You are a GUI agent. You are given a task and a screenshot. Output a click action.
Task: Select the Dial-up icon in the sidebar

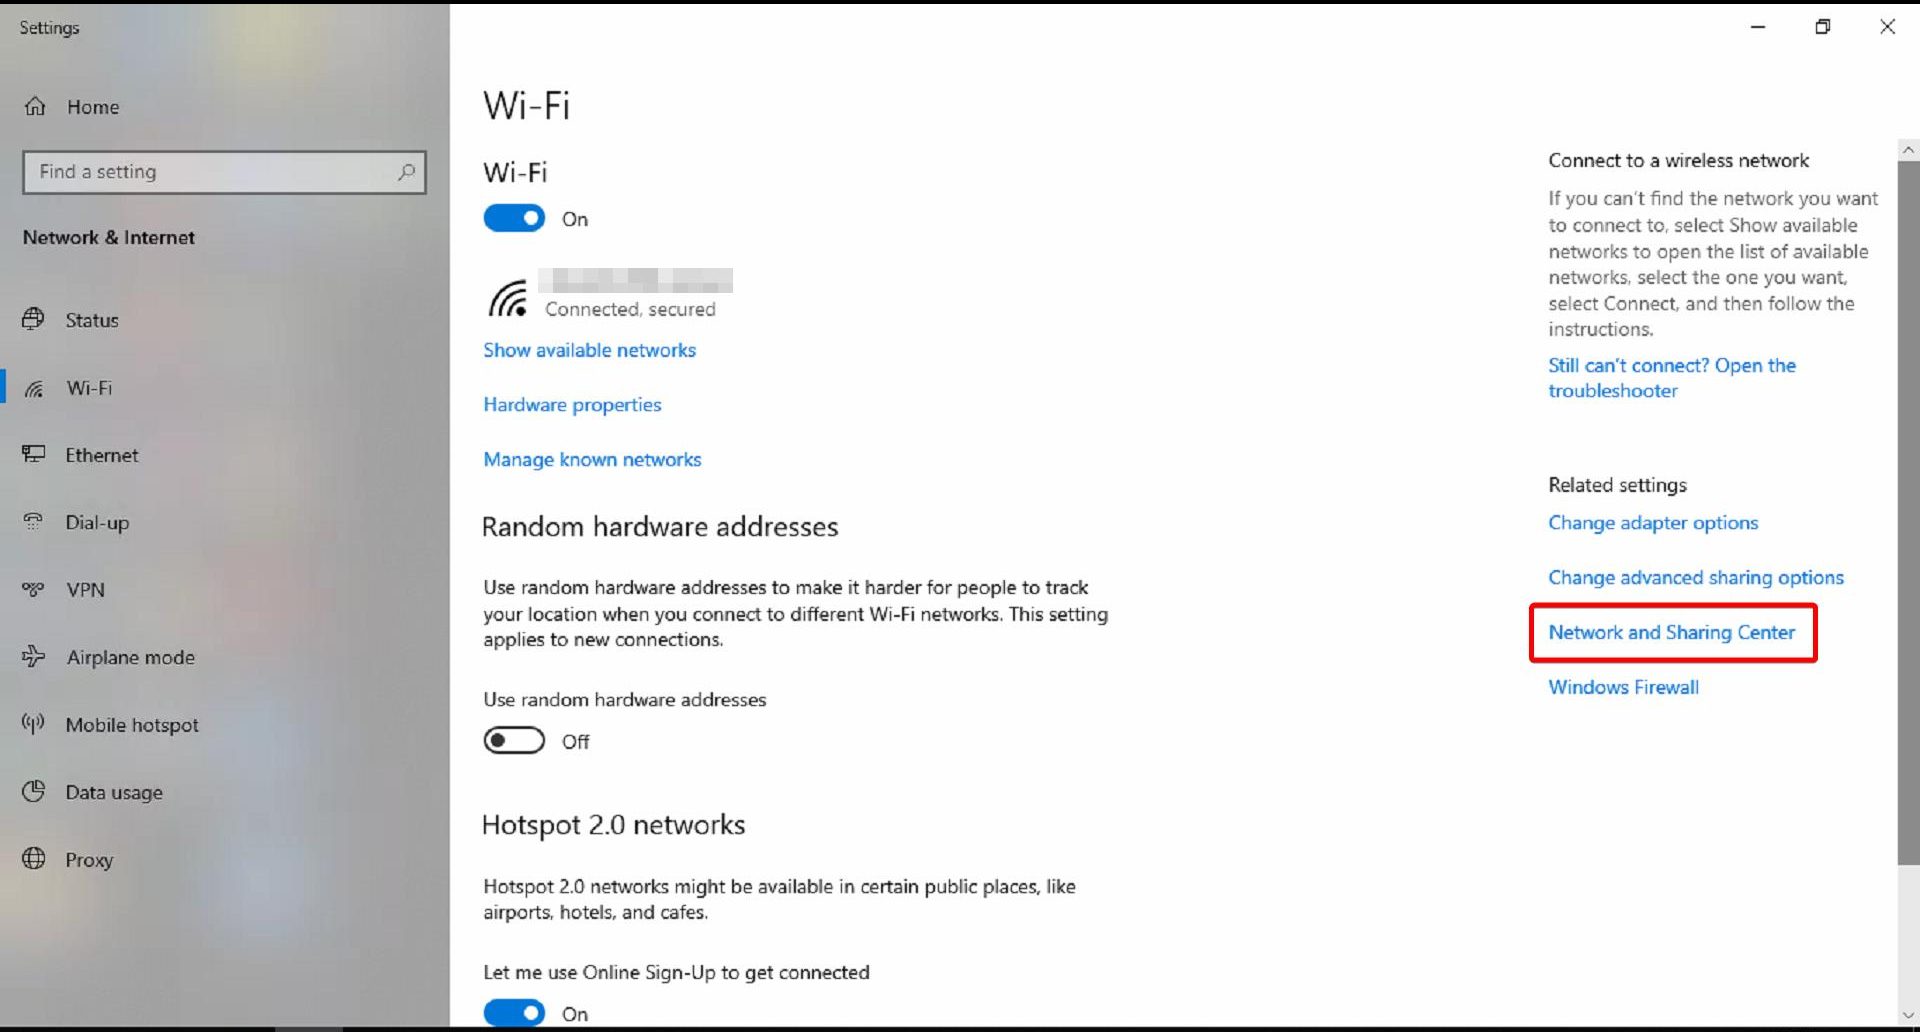click(33, 522)
